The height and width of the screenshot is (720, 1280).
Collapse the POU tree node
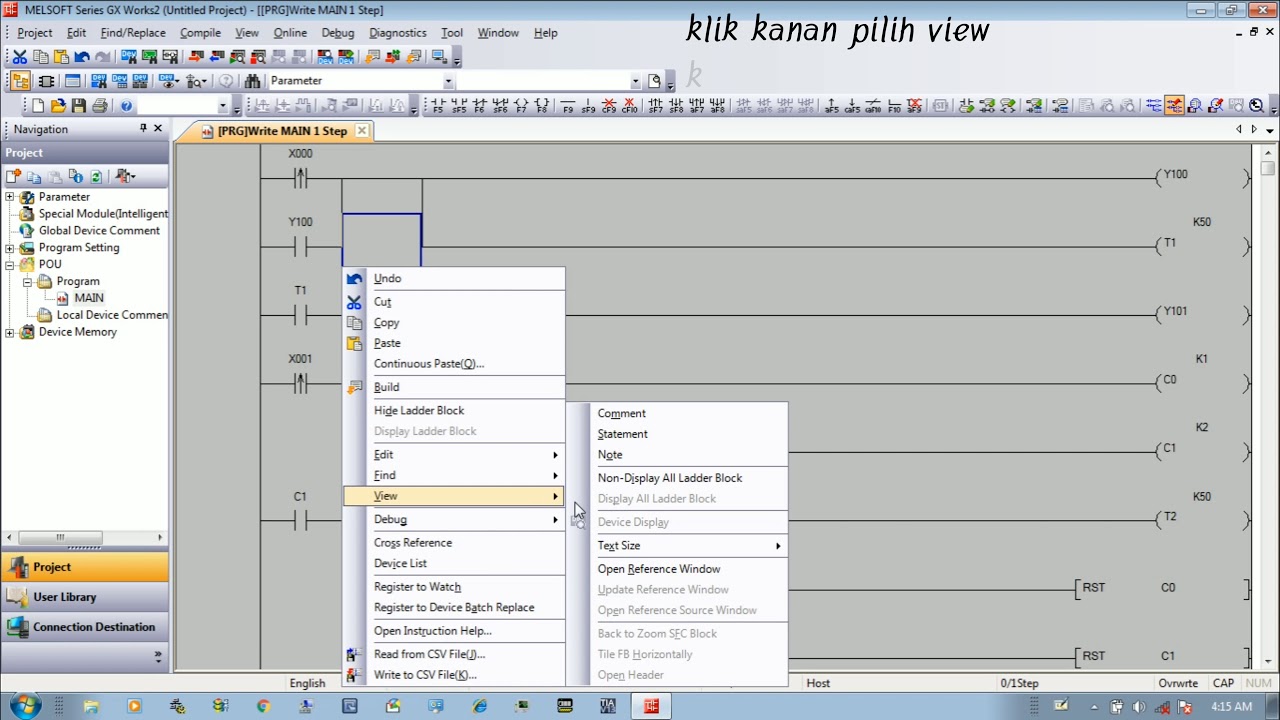tap(10, 265)
